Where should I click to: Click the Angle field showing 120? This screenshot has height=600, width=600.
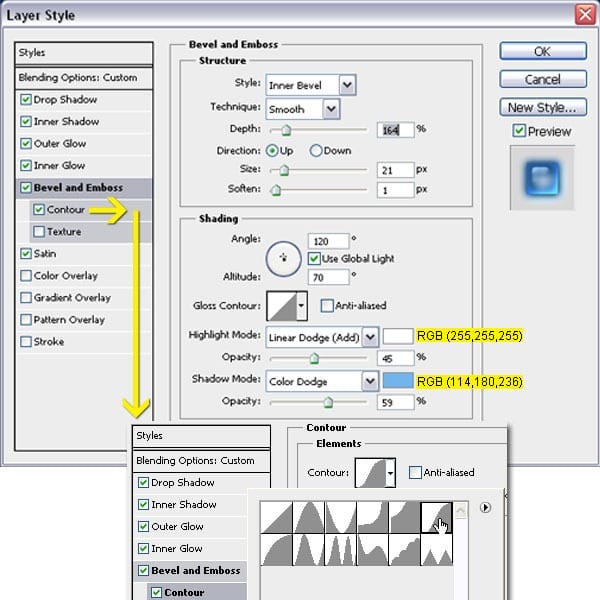[x=328, y=241]
